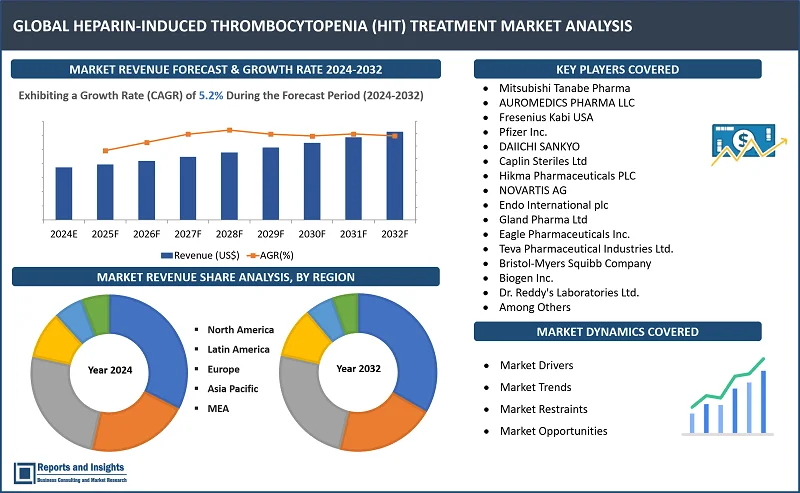Viewport: 800px width, 493px height.
Task: Click 'Market Drivers' item
Action: 536,365
